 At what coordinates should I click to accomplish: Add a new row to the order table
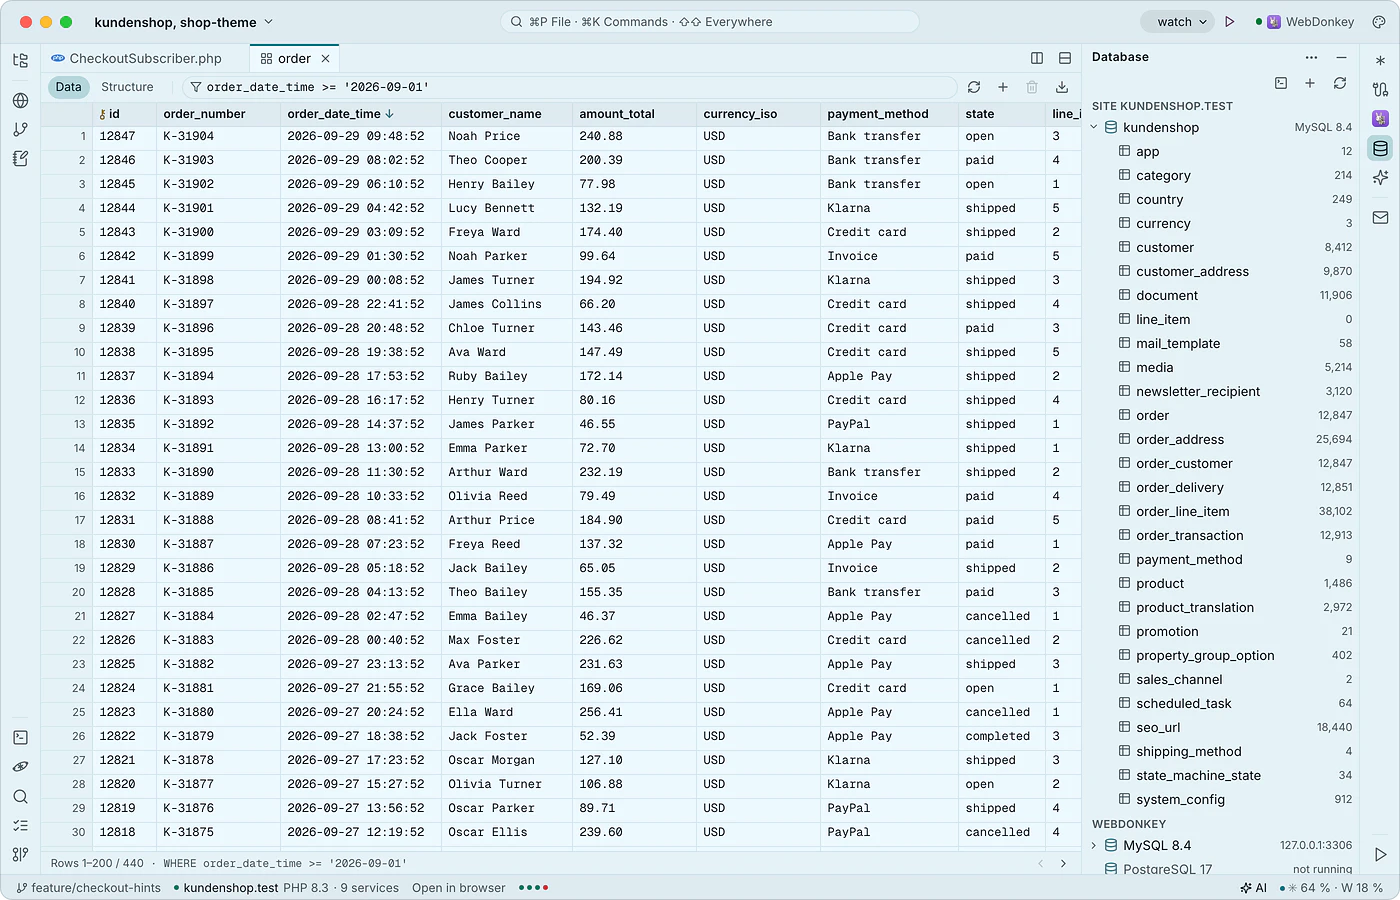click(x=1003, y=87)
